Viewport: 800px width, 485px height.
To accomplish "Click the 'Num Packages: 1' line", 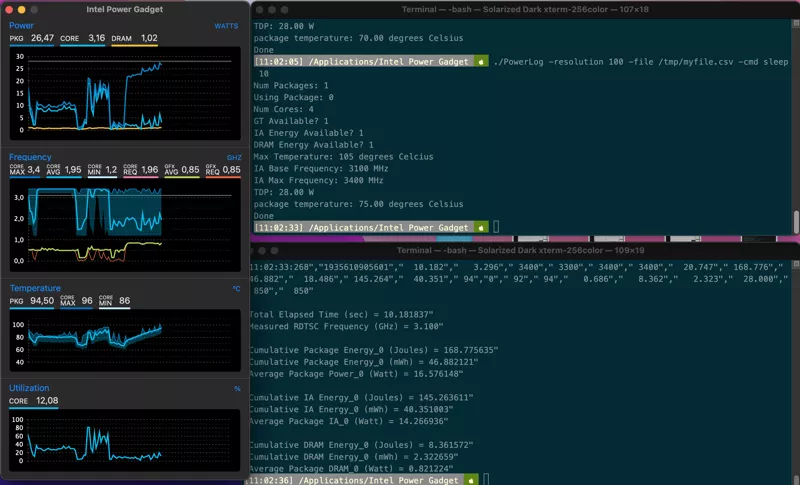I will pos(291,86).
